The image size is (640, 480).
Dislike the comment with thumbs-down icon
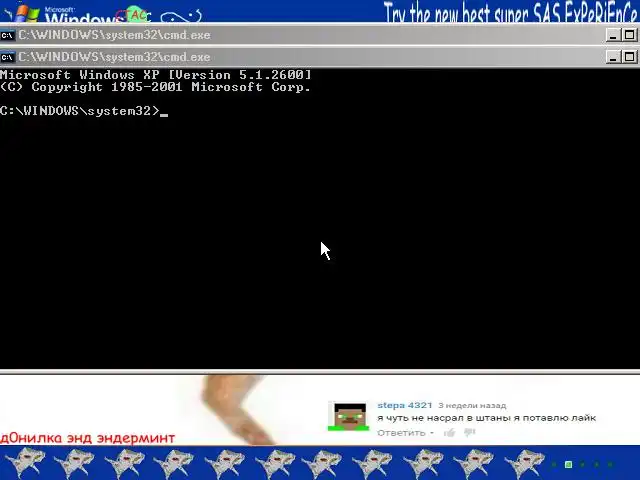469,432
